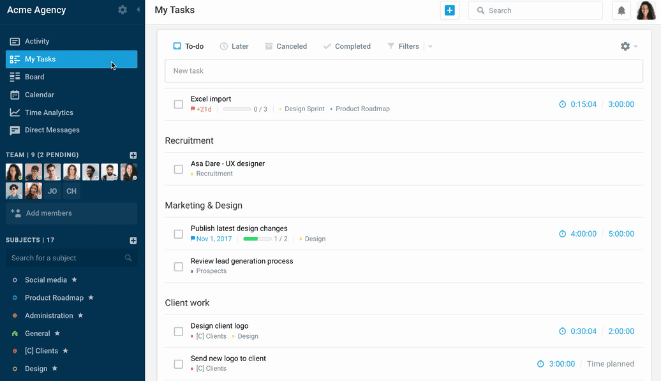Click the blue plus add button in header
Viewport: 661px width, 381px height.
click(x=449, y=10)
